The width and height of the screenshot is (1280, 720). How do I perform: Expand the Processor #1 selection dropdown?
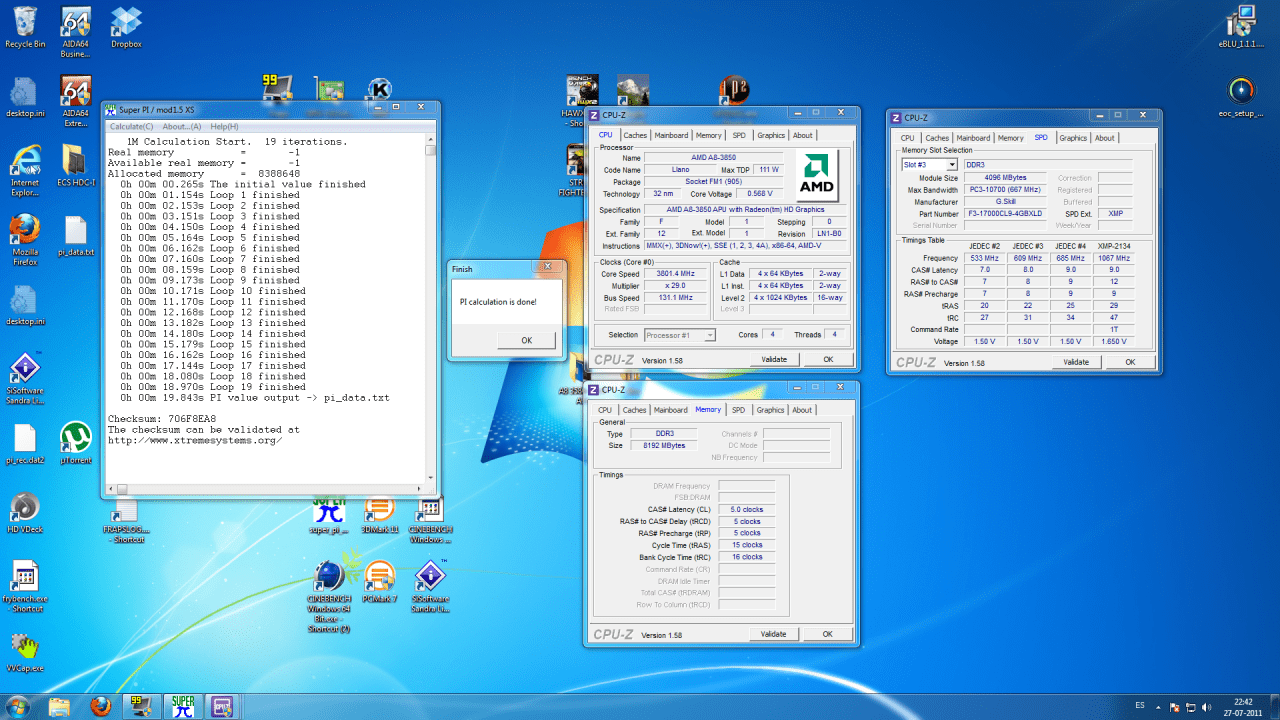click(680, 335)
